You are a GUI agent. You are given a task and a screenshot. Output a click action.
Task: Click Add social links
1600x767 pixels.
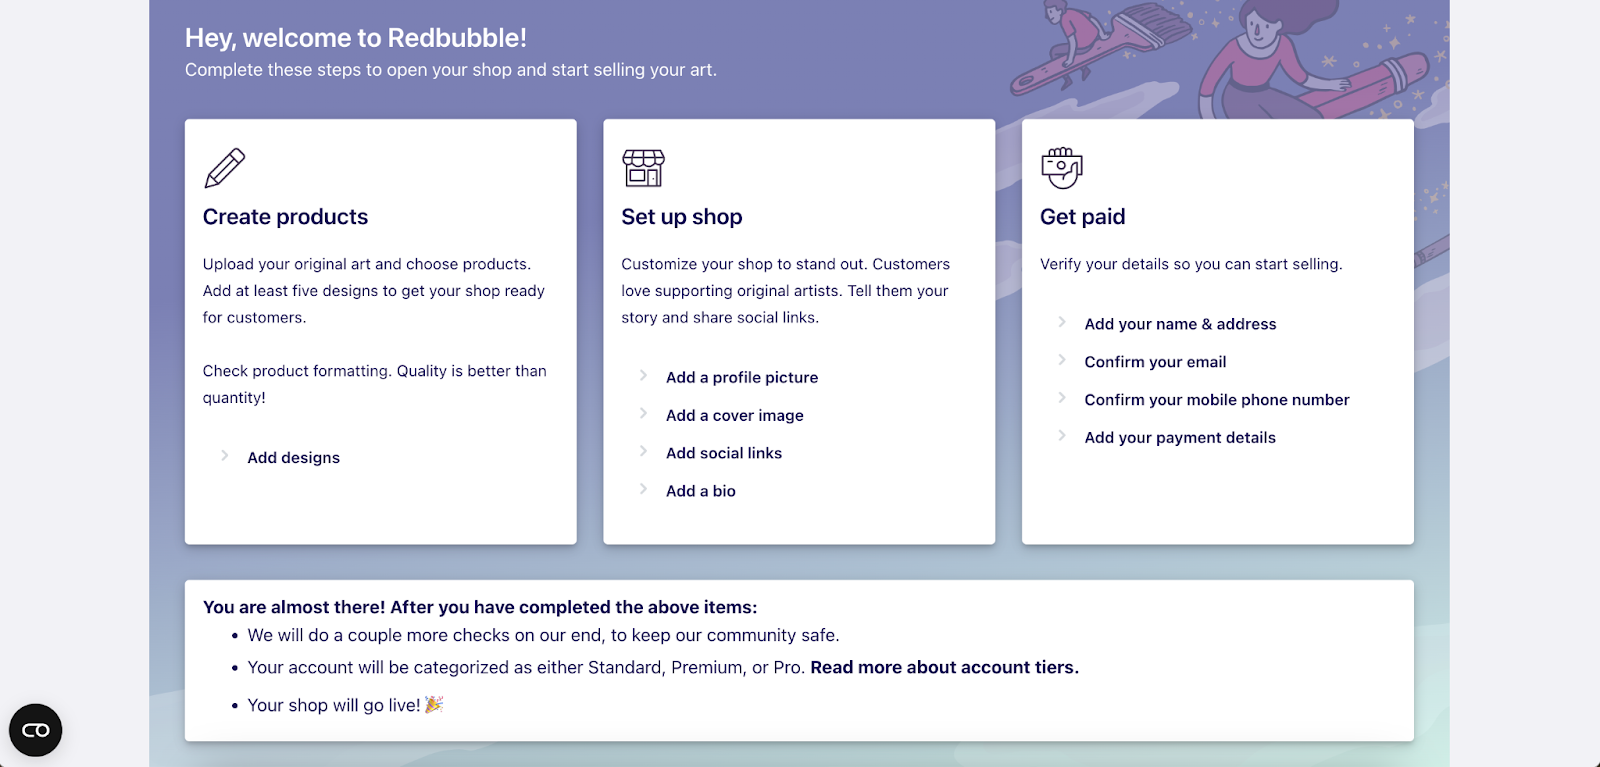pyautogui.click(x=723, y=452)
